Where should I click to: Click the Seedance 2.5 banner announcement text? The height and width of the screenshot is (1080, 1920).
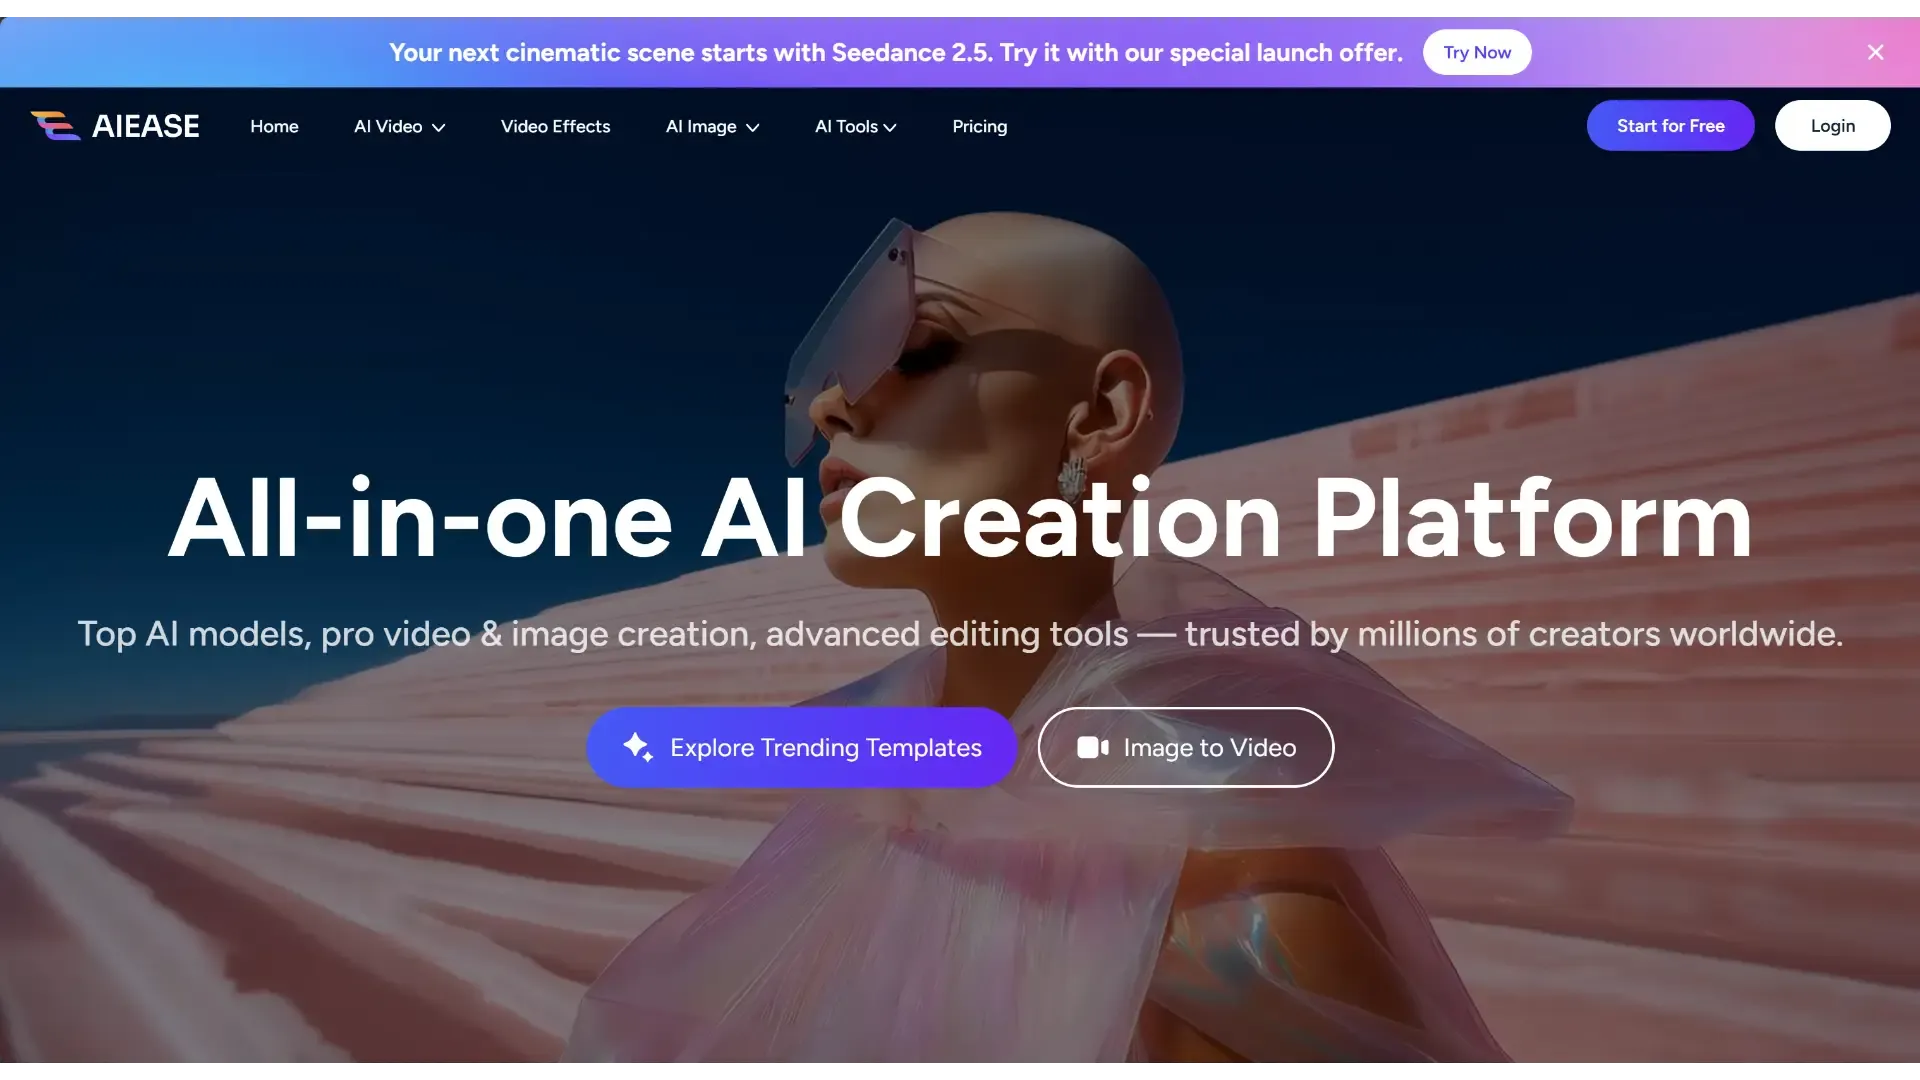click(x=896, y=52)
